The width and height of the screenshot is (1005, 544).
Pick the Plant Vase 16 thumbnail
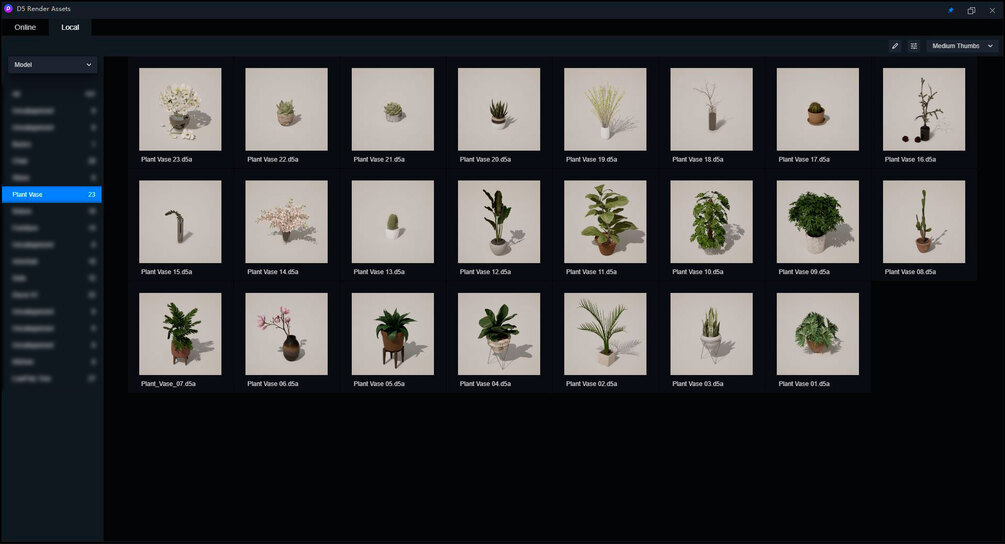(x=924, y=110)
